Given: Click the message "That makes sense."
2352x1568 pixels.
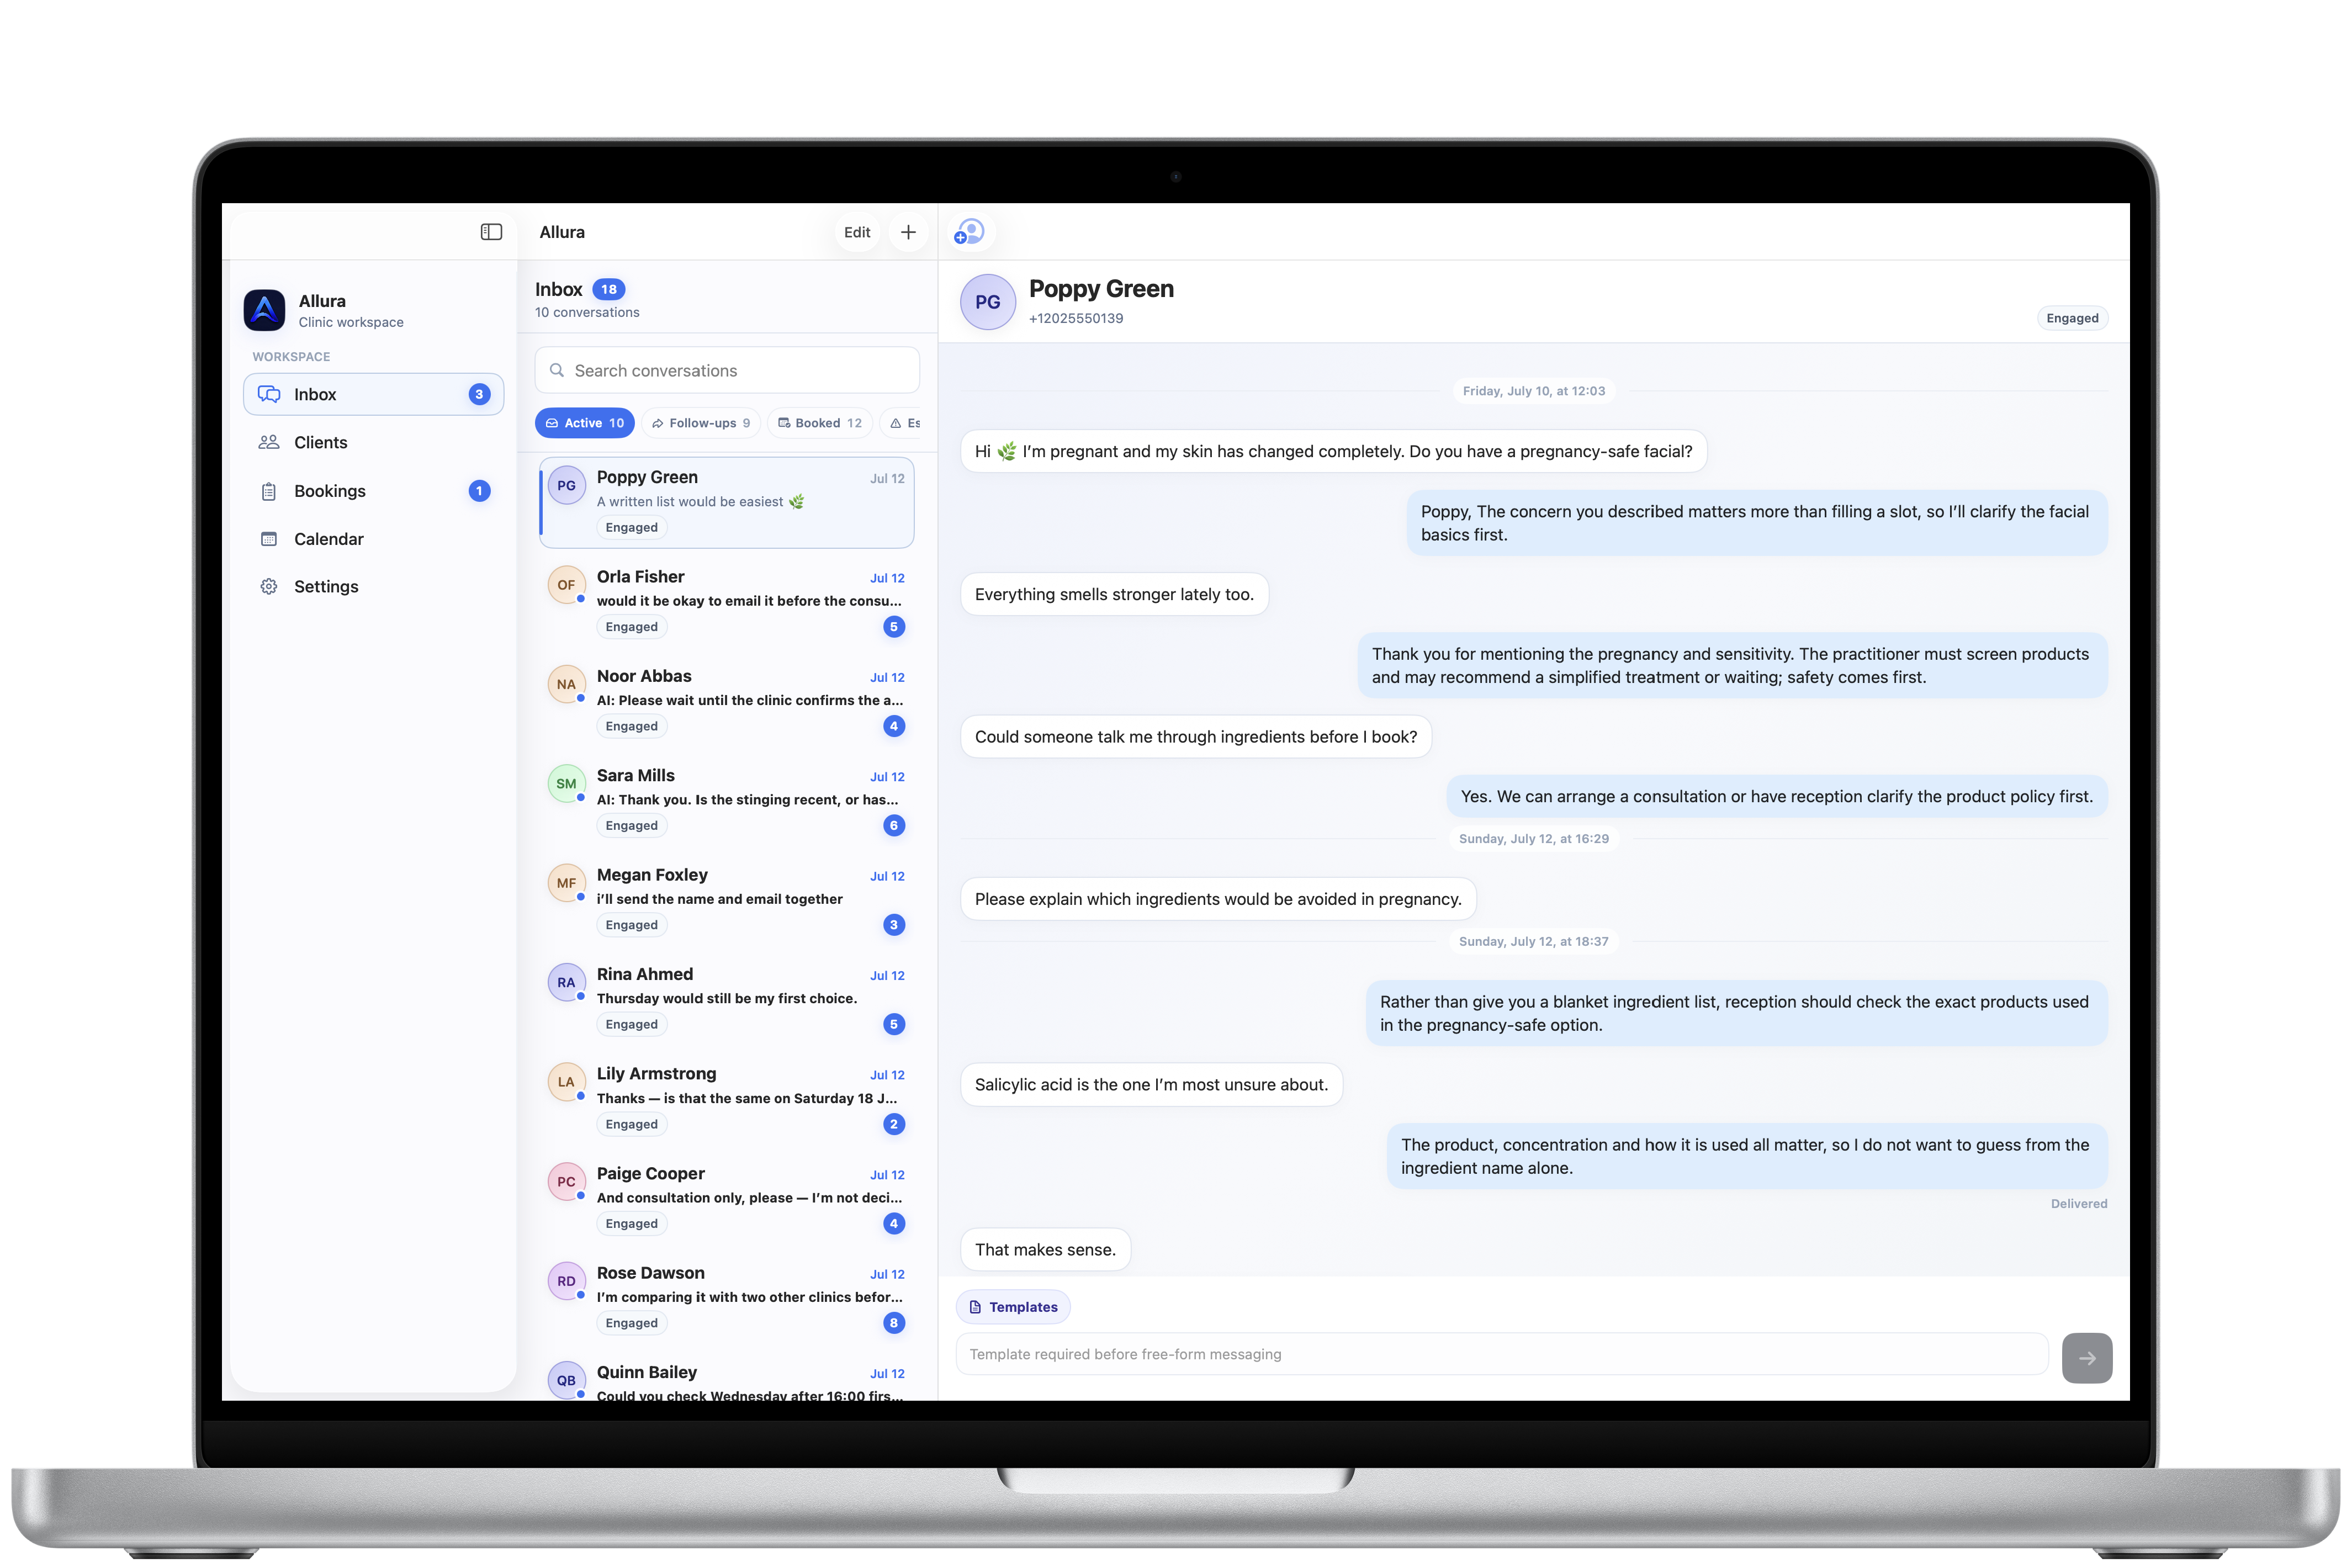Looking at the screenshot, I should (x=1045, y=1250).
